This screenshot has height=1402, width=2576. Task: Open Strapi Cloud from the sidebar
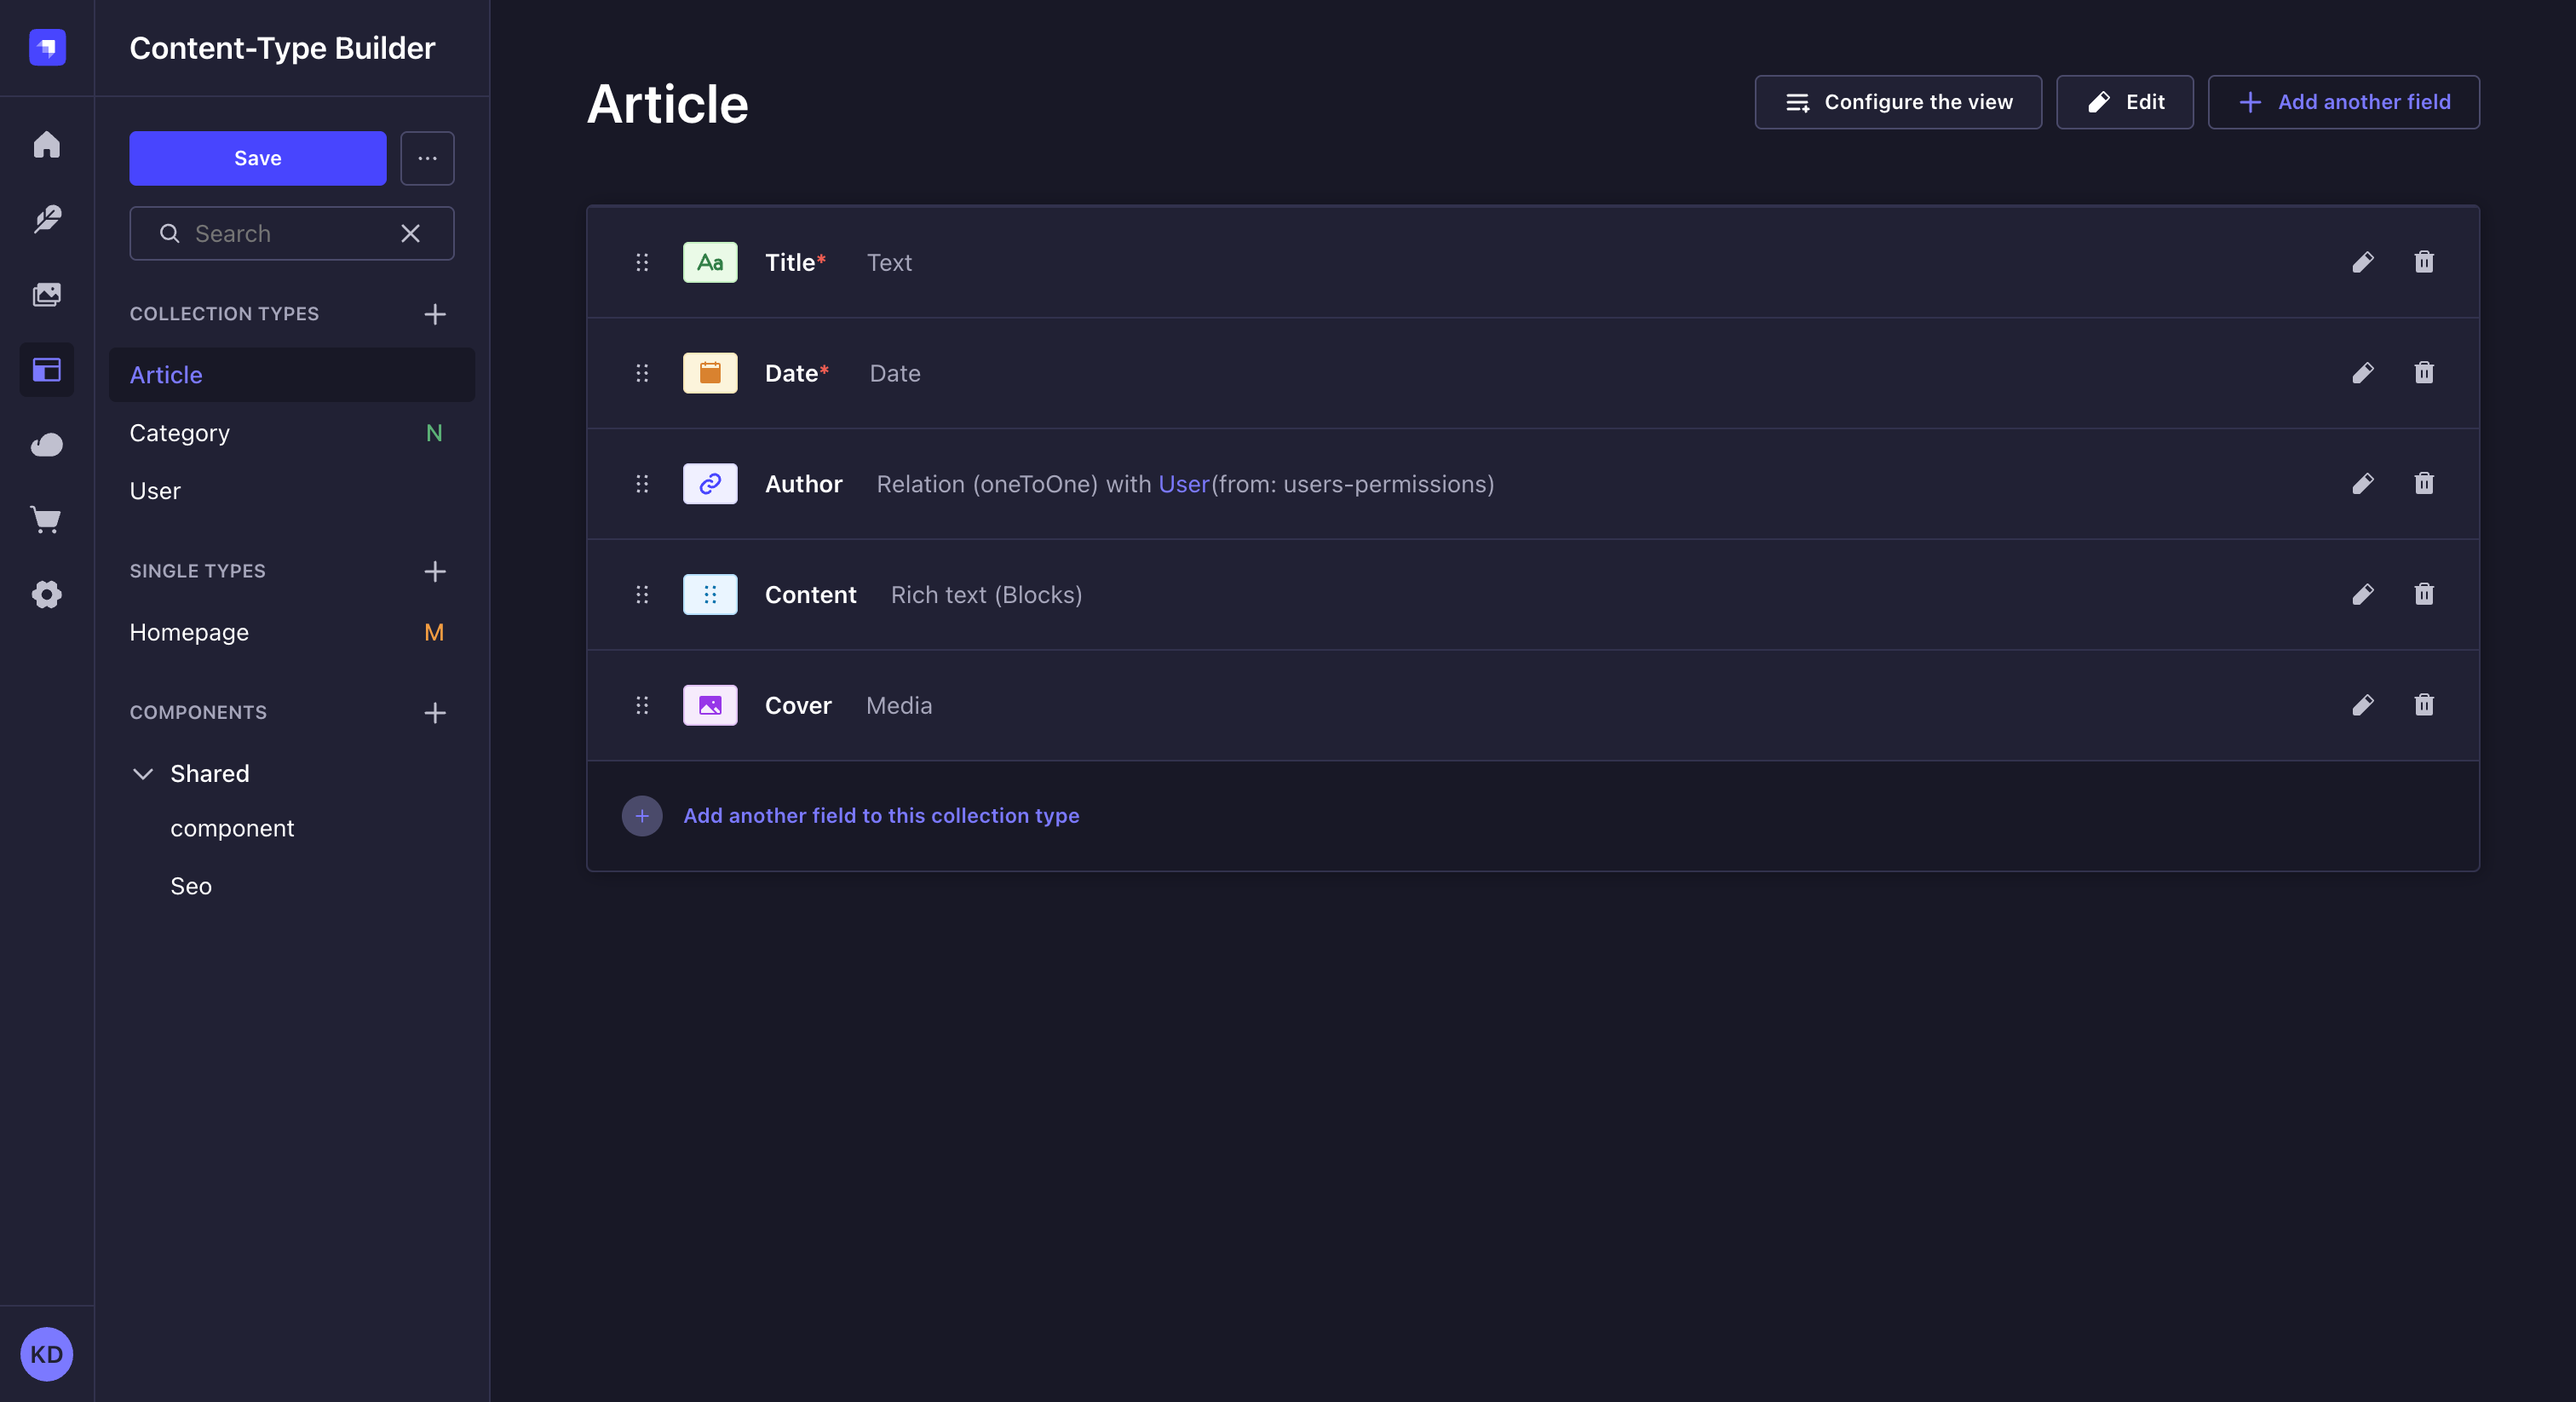(x=46, y=444)
